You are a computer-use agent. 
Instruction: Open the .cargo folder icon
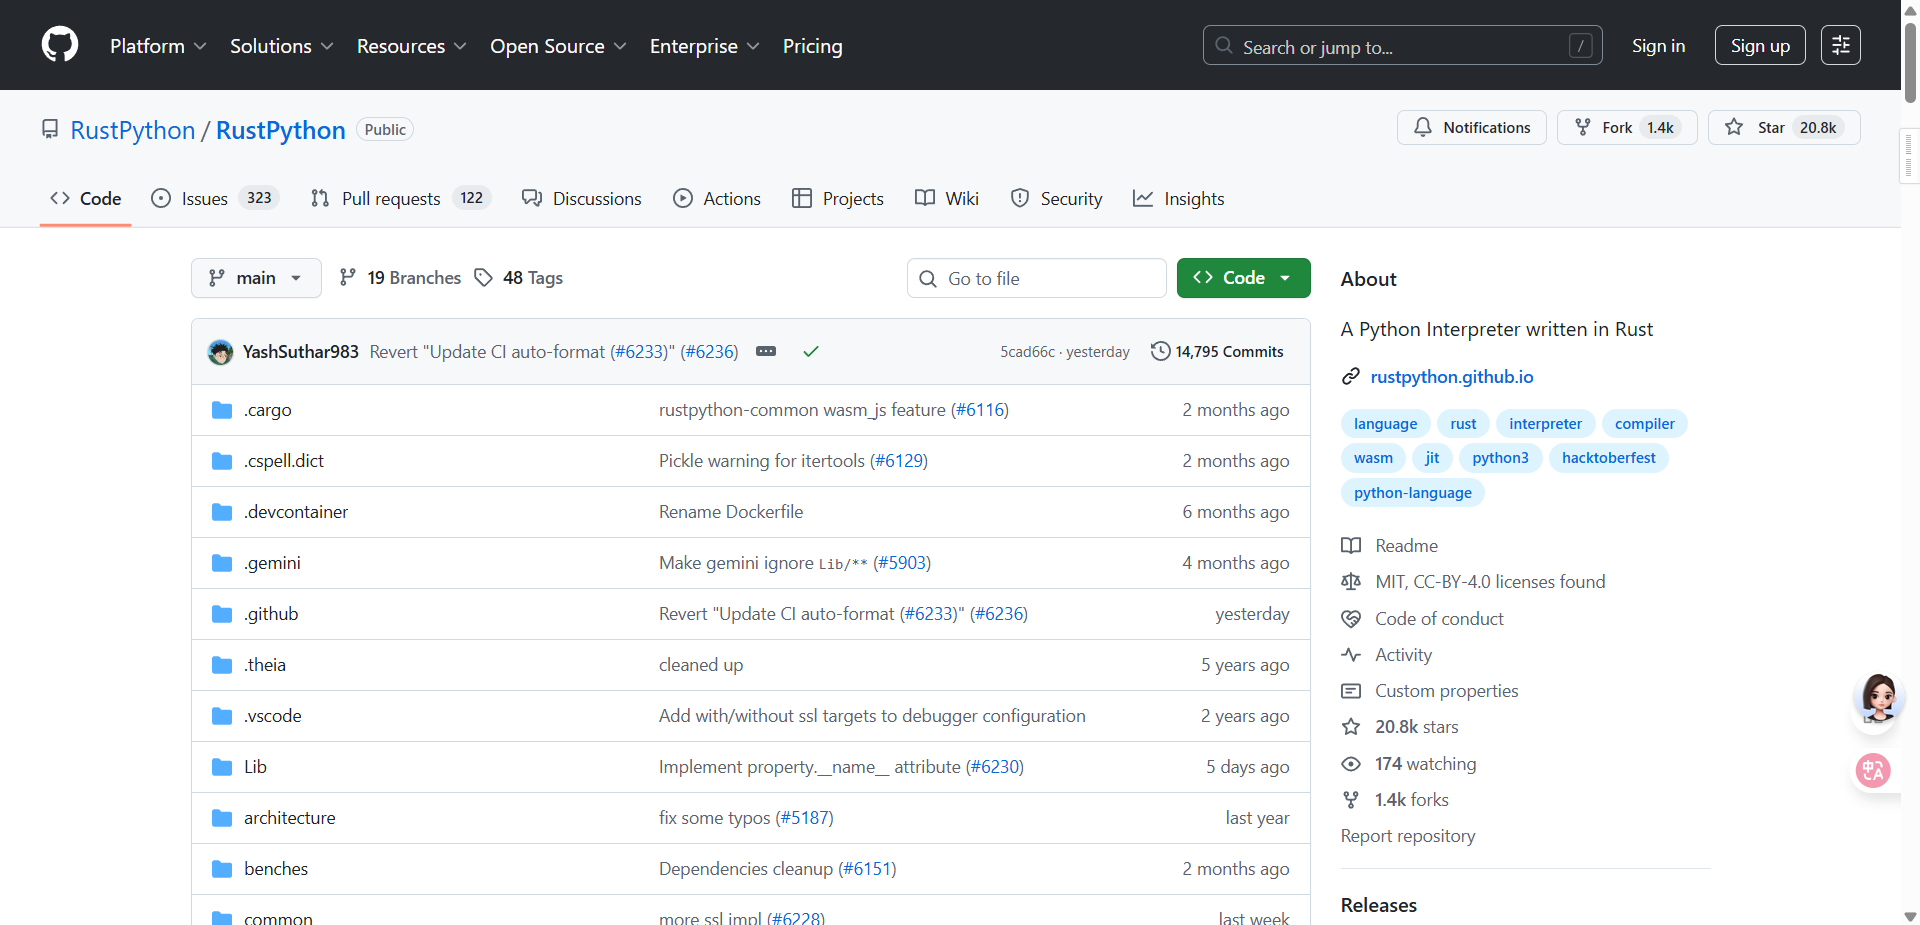[x=222, y=410]
